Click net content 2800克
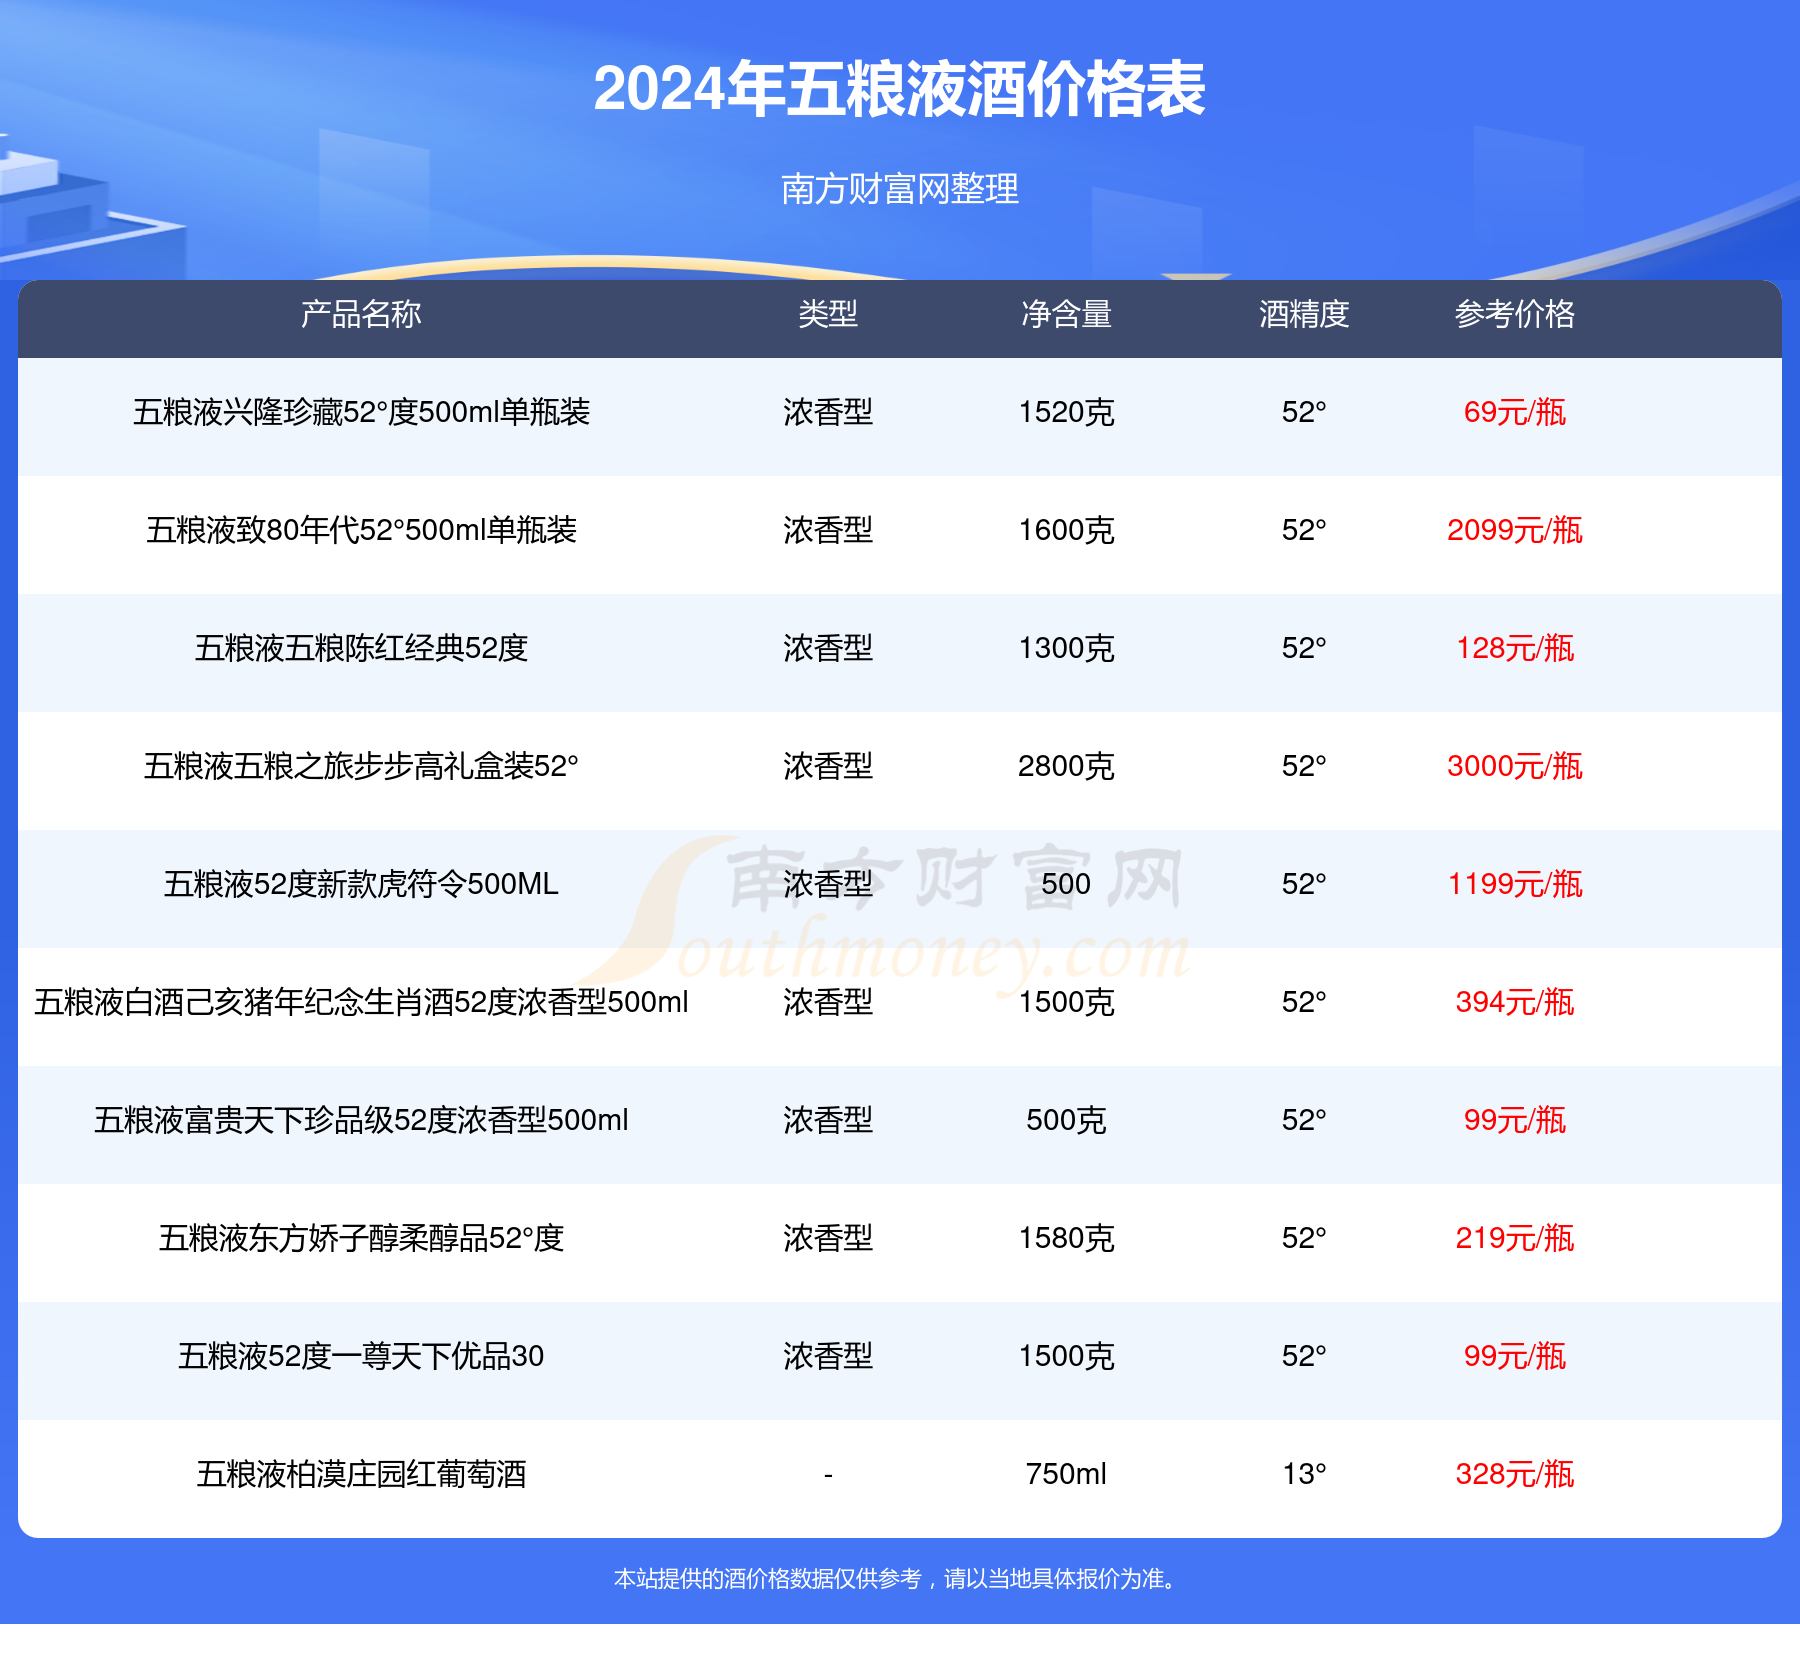 point(1066,766)
